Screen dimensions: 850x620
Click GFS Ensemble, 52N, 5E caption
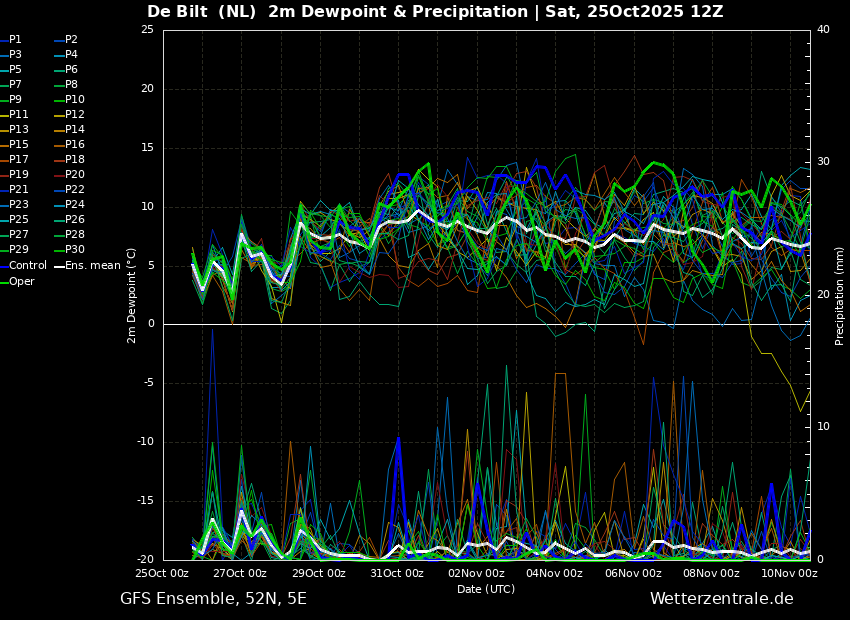click(214, 599)
